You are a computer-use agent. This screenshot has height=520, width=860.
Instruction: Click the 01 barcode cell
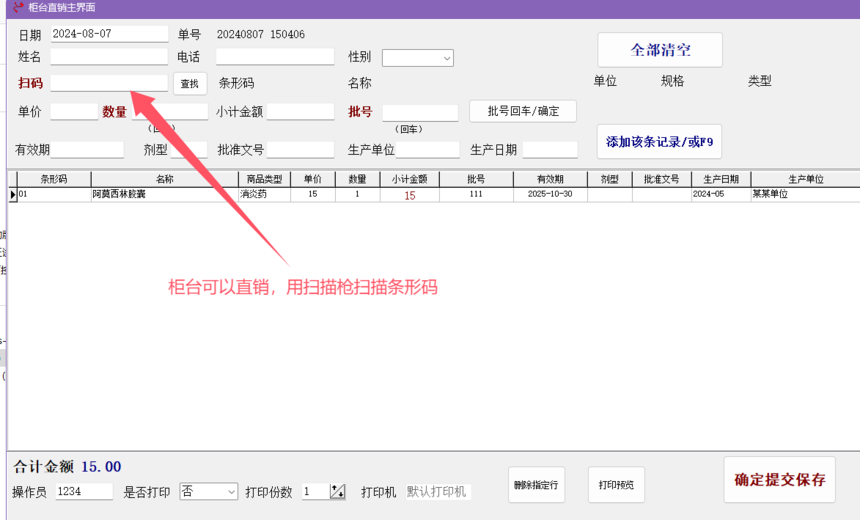click(x=54, y=194)
